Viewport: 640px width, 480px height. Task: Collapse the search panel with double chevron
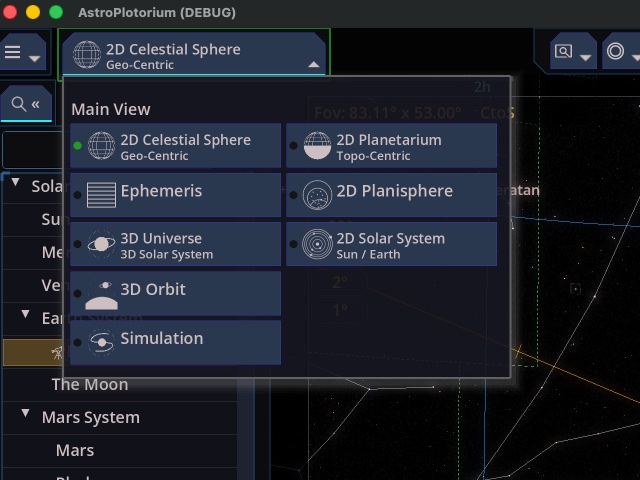(36, 104)
